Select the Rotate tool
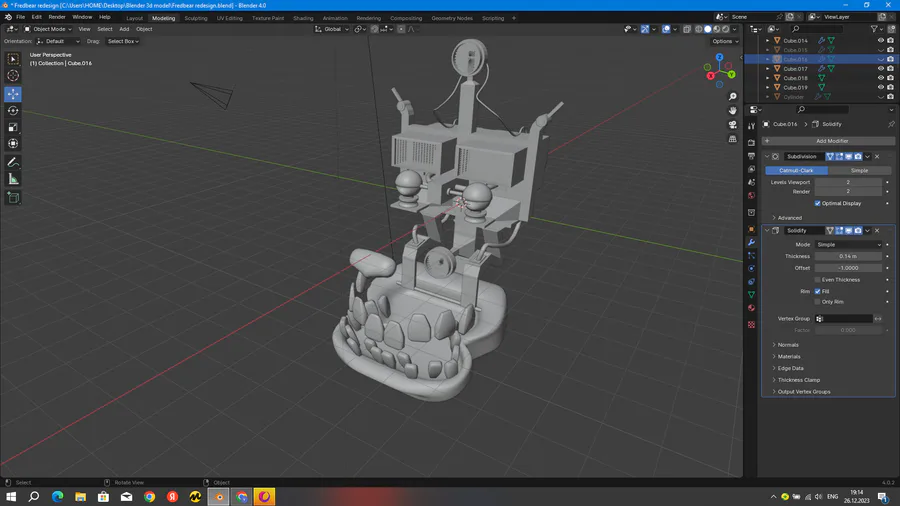The image size is (900, 506). point(13,111)
